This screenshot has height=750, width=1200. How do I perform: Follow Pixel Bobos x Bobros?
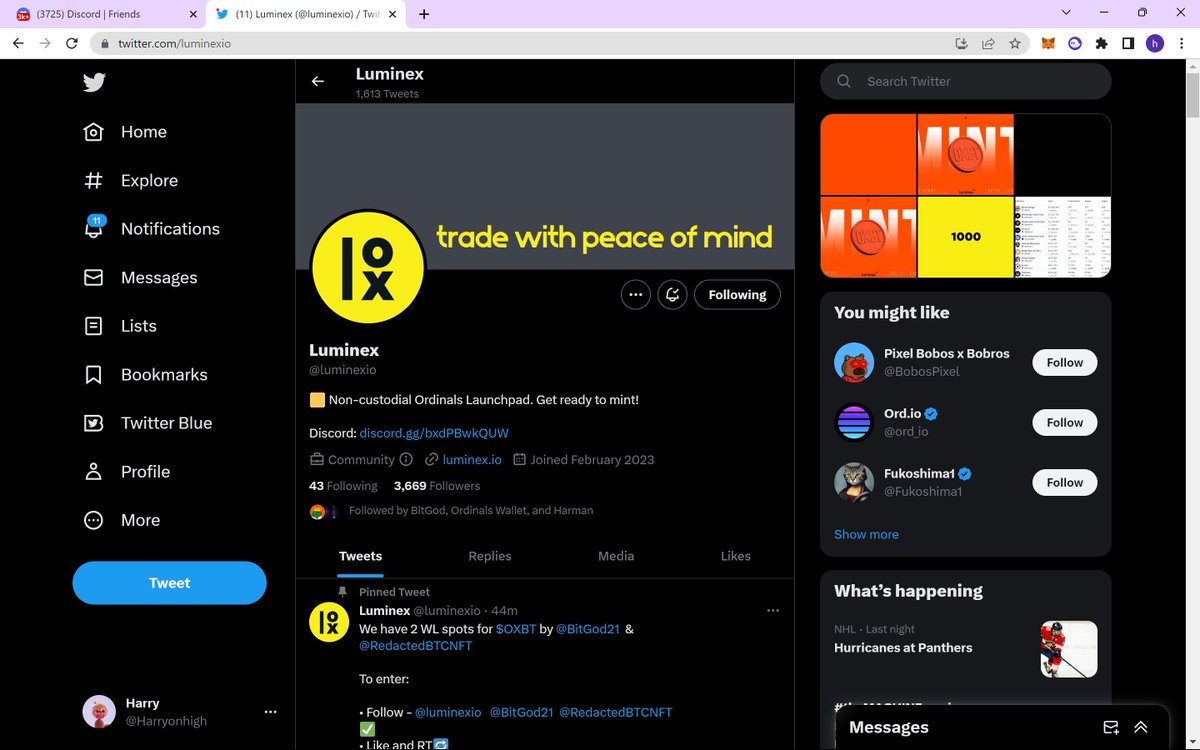[1064, 363]
